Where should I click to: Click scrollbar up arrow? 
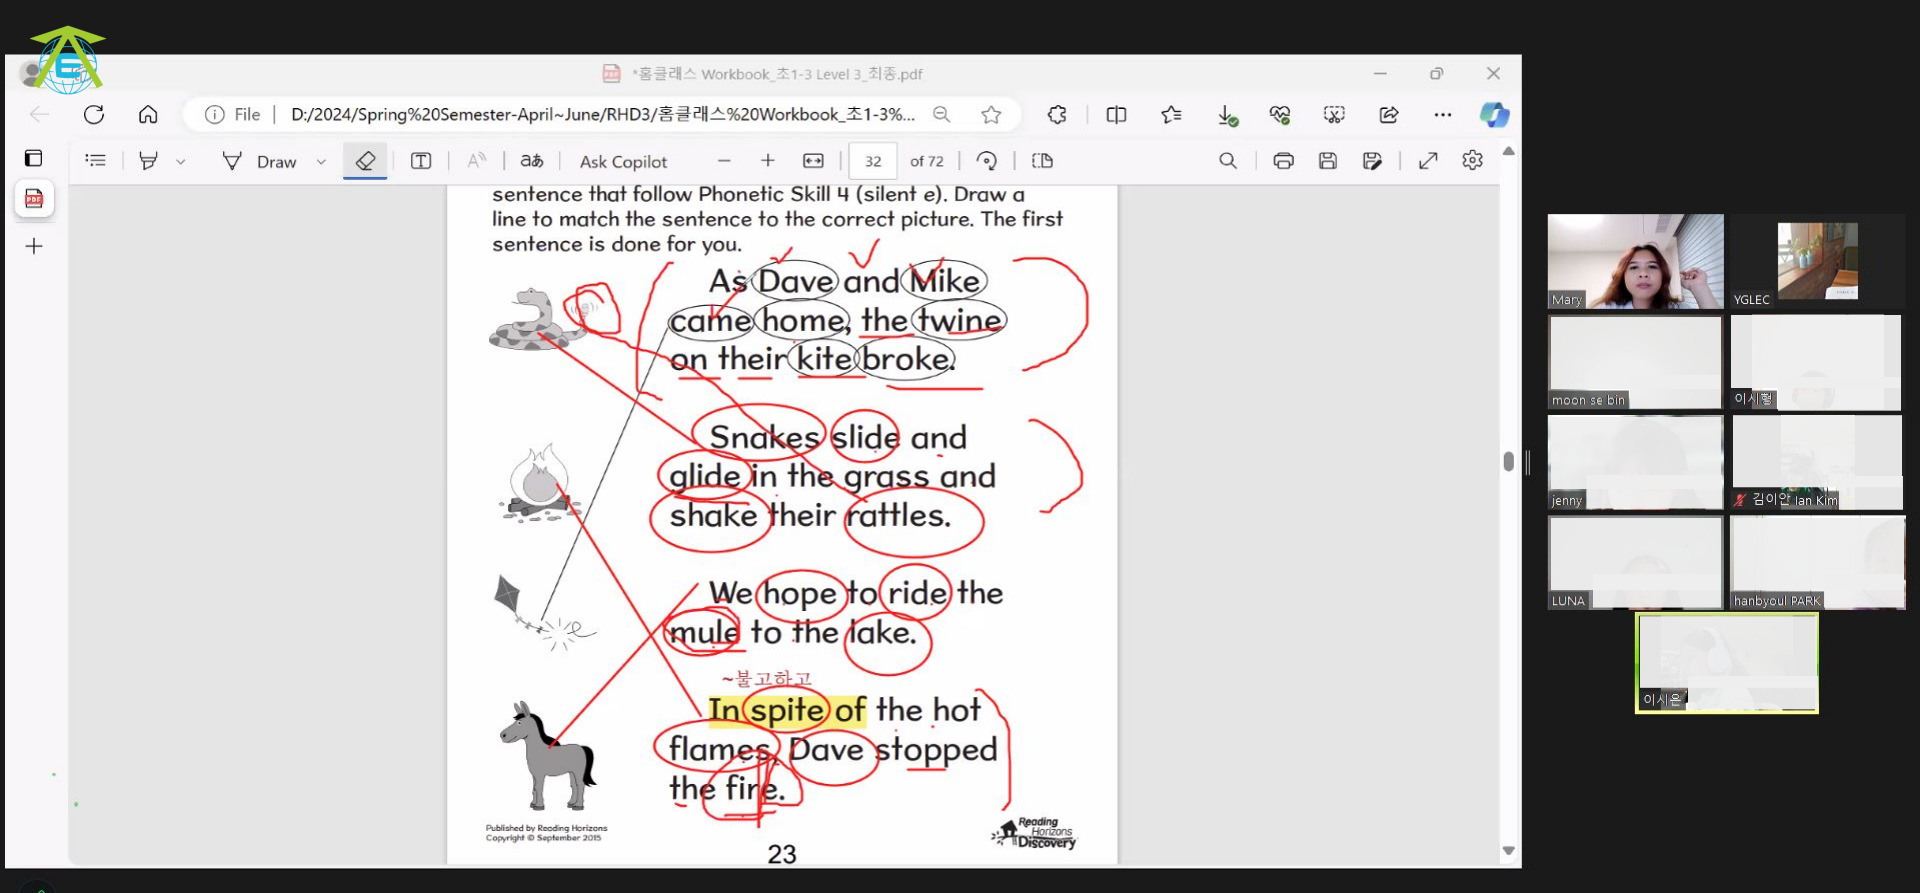(x=1508, y=151)
